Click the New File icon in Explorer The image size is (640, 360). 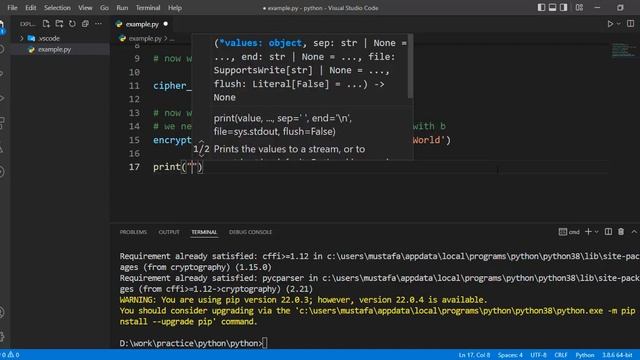[46, 24]
